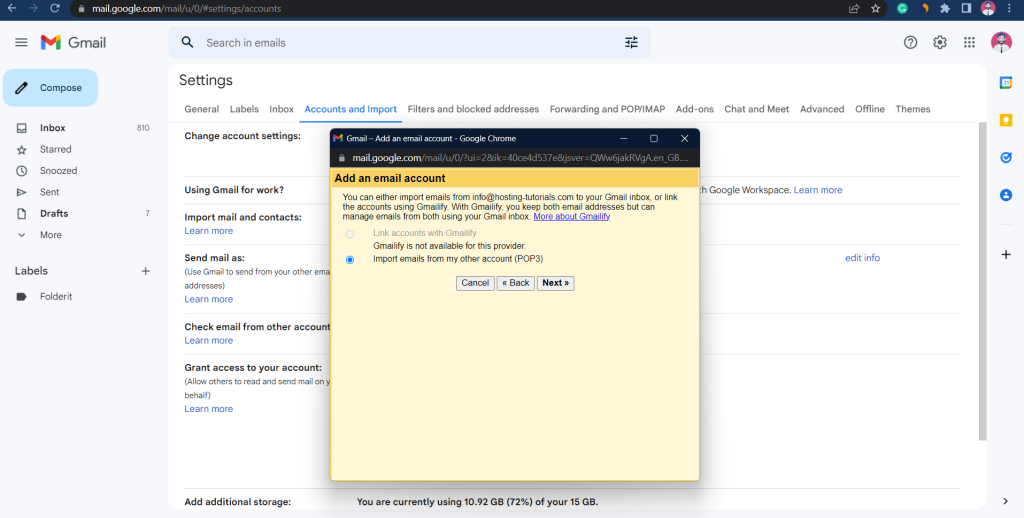The height and width of the screenshot is (518, 1024).
Task: Share this page from address bar
Action: click(854, 8)
